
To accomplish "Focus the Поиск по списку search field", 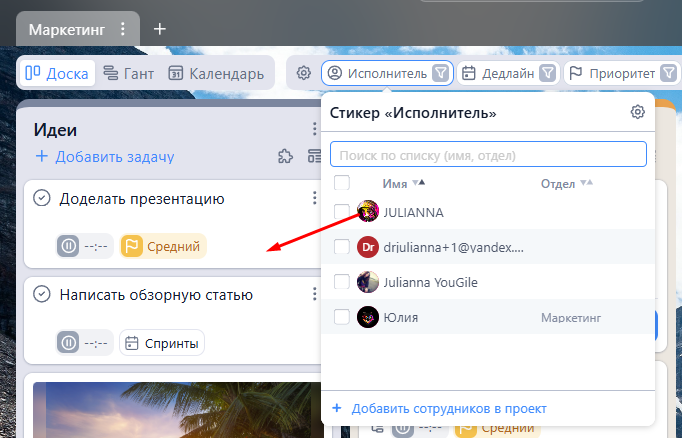I will pos(488,154).
